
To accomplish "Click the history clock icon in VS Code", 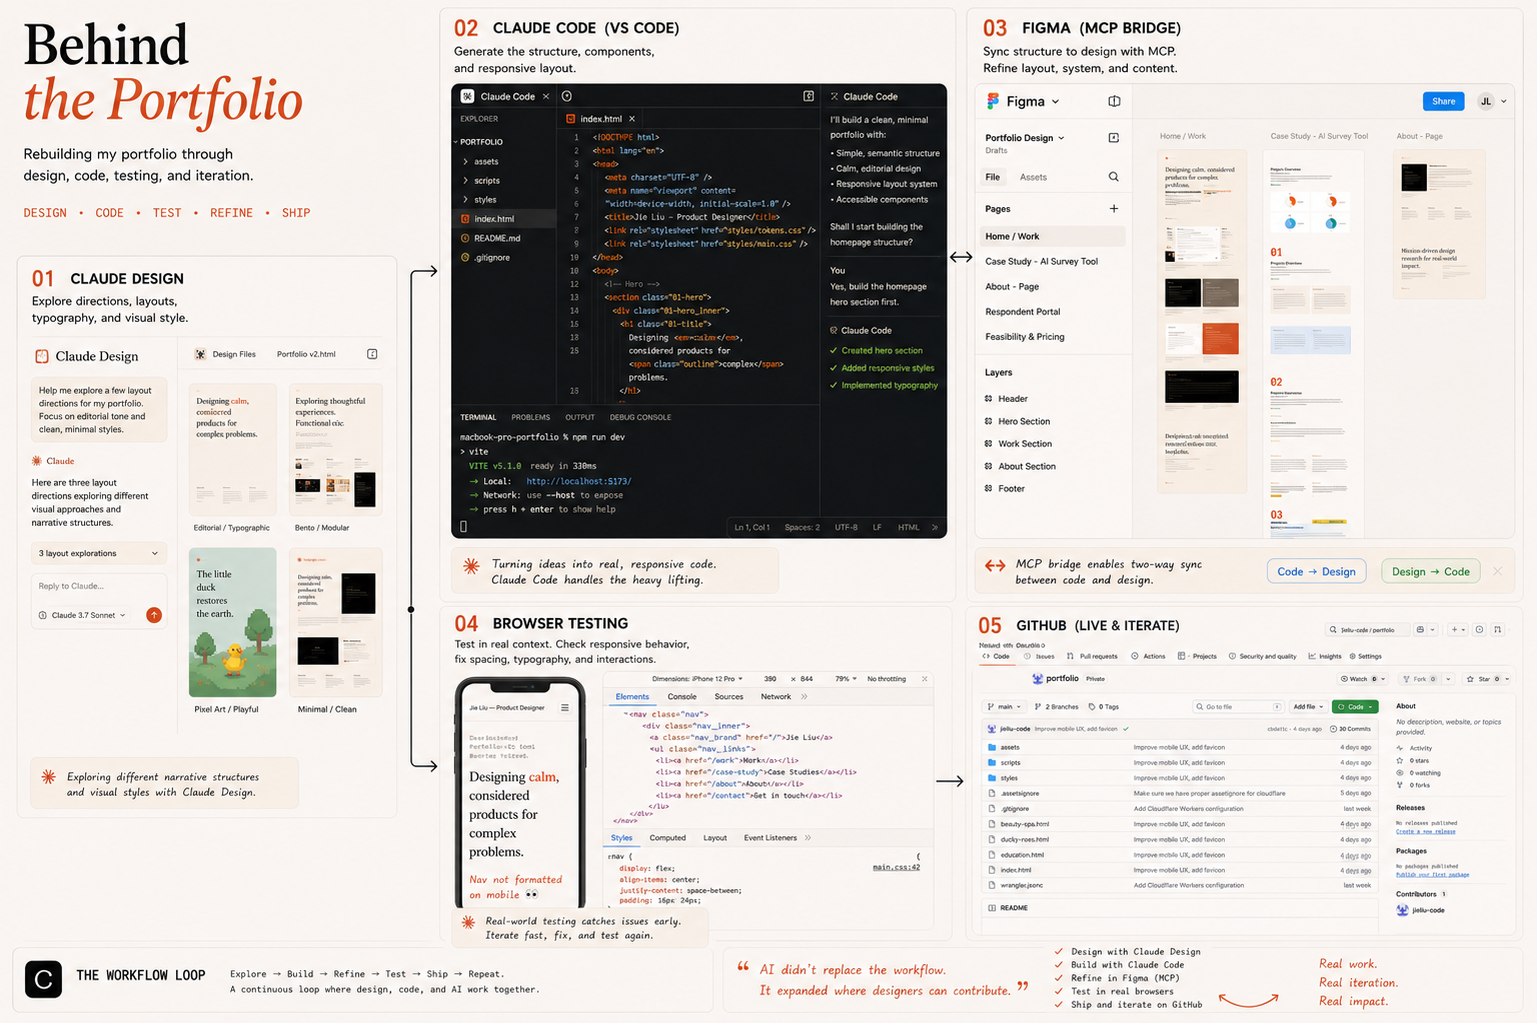I will 567,96.
